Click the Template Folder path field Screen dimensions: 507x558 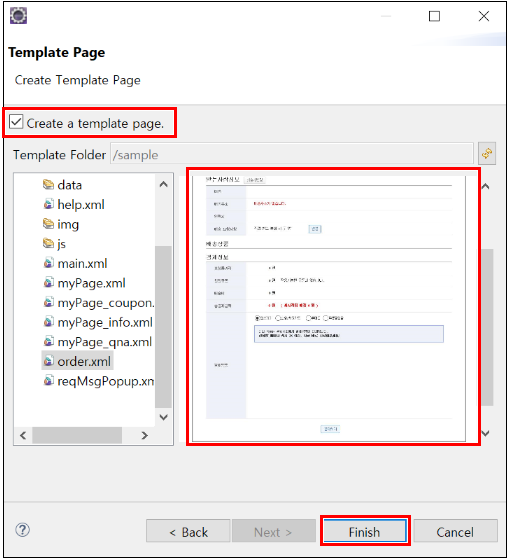click(292, 154)
